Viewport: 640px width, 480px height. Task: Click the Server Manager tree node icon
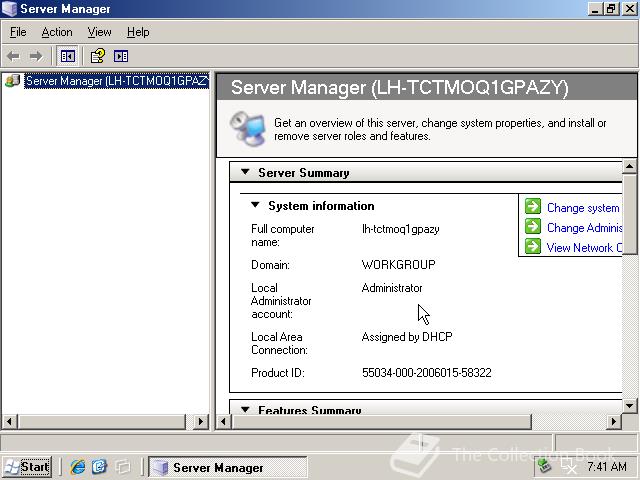click(12, 81)
